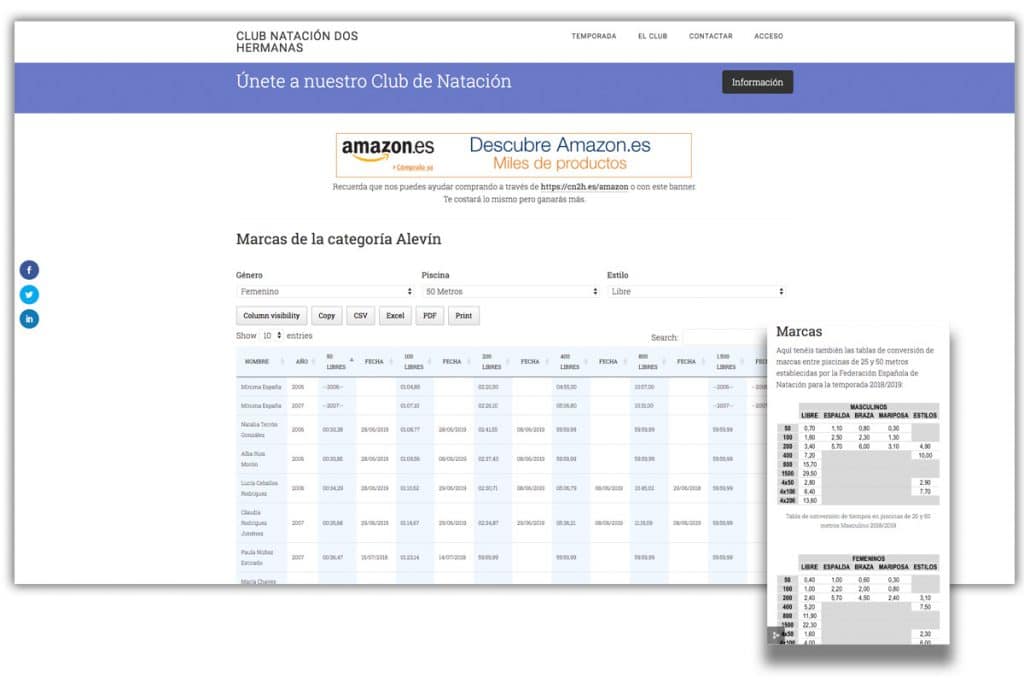Sort the table by the 200 Libres column

[x=491, y=361]
